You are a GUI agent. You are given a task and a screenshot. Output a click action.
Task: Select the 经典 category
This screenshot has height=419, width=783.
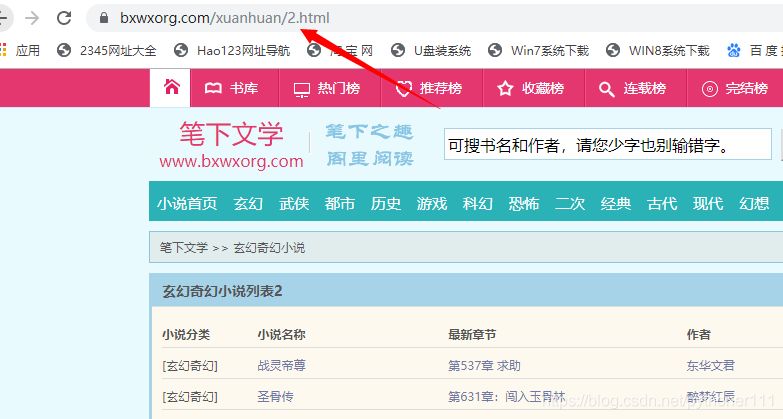point(616,204)
